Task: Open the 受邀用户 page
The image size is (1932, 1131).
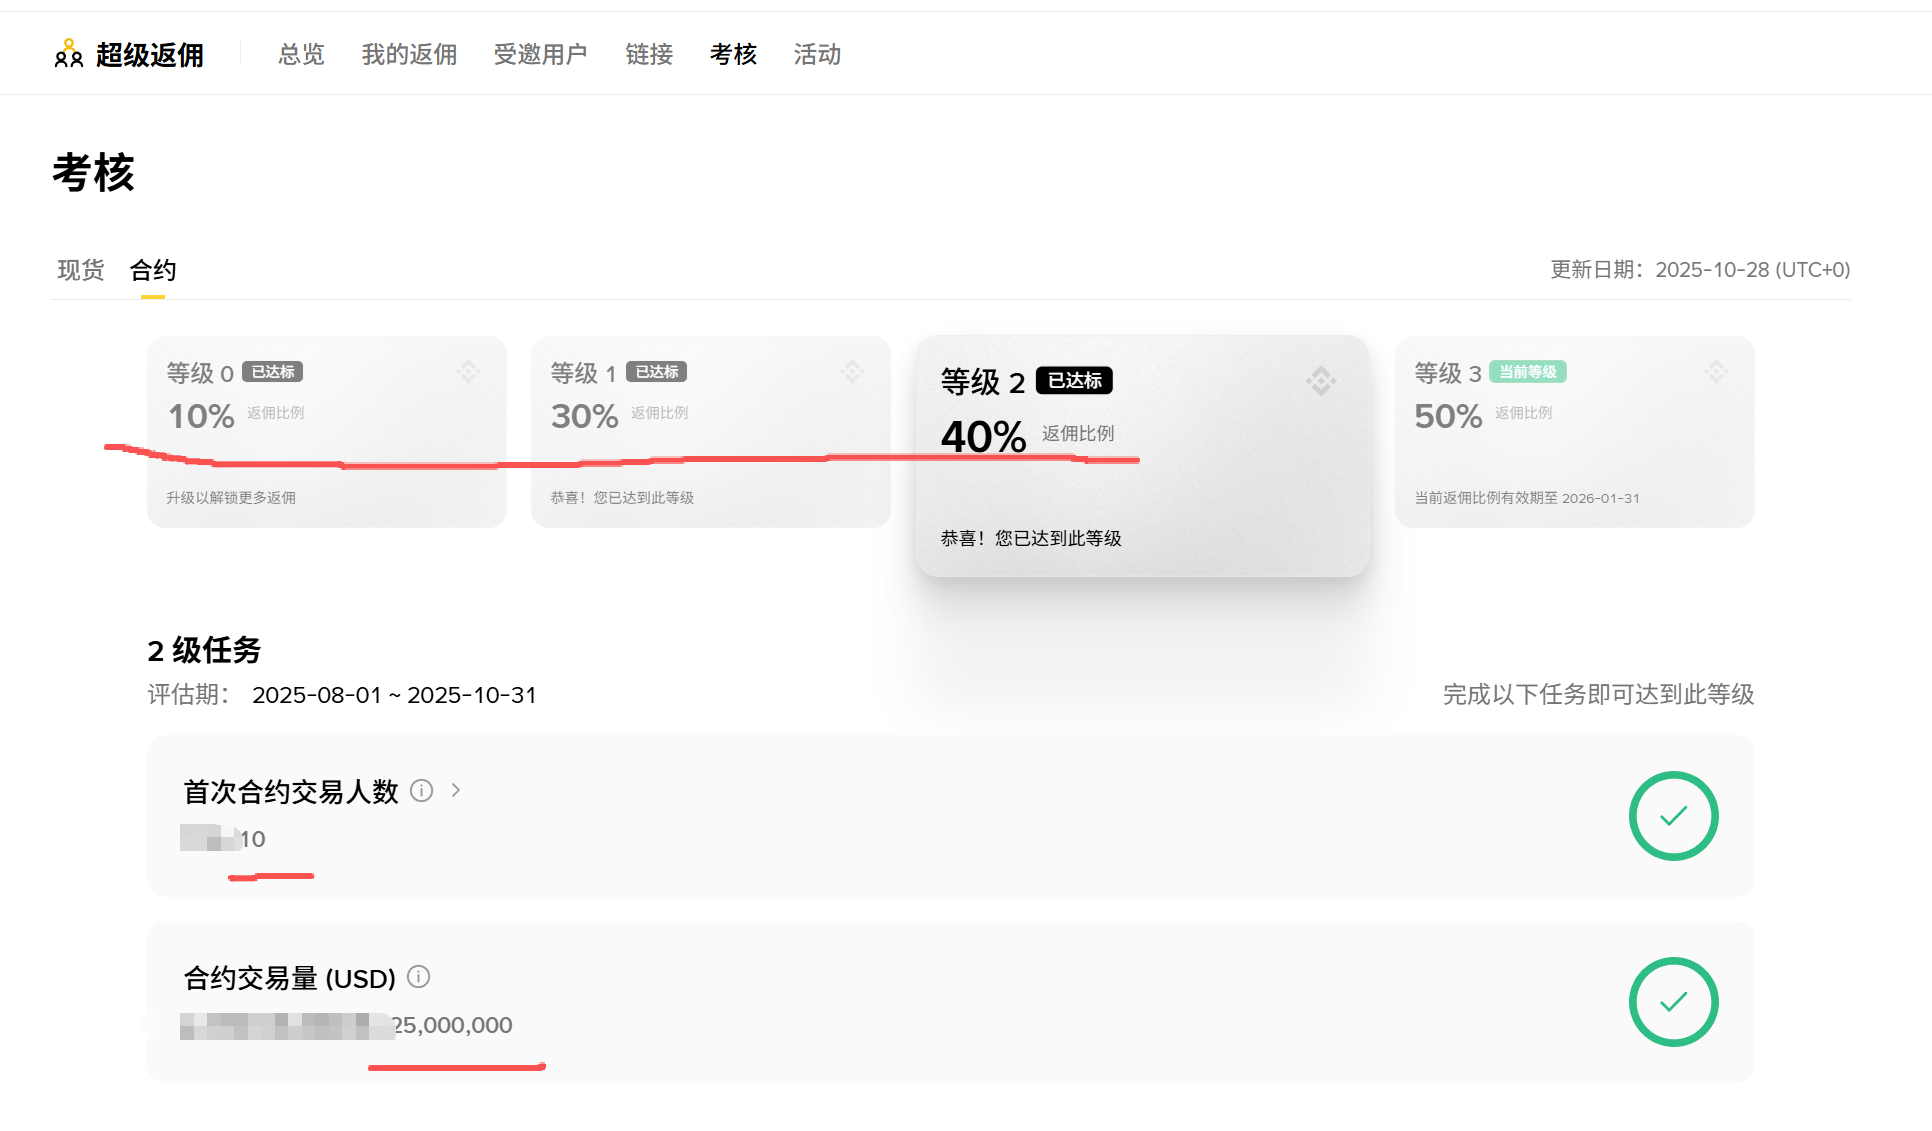Action: coord(540,55)
